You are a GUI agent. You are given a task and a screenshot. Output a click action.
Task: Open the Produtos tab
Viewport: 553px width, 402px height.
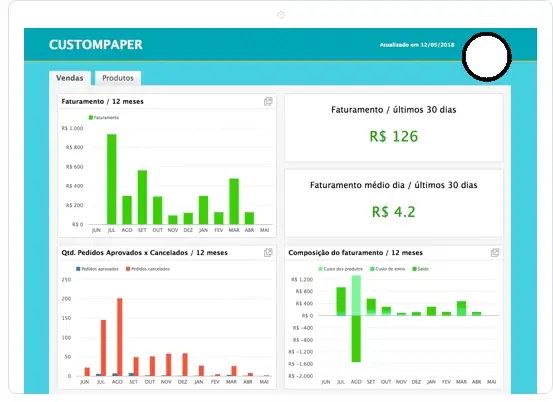pos(118,78)
